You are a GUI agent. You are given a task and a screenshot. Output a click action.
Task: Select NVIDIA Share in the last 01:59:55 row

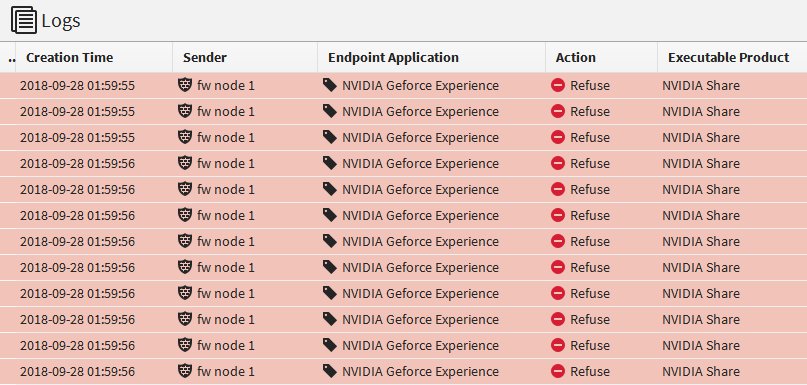tap(701, 137)
